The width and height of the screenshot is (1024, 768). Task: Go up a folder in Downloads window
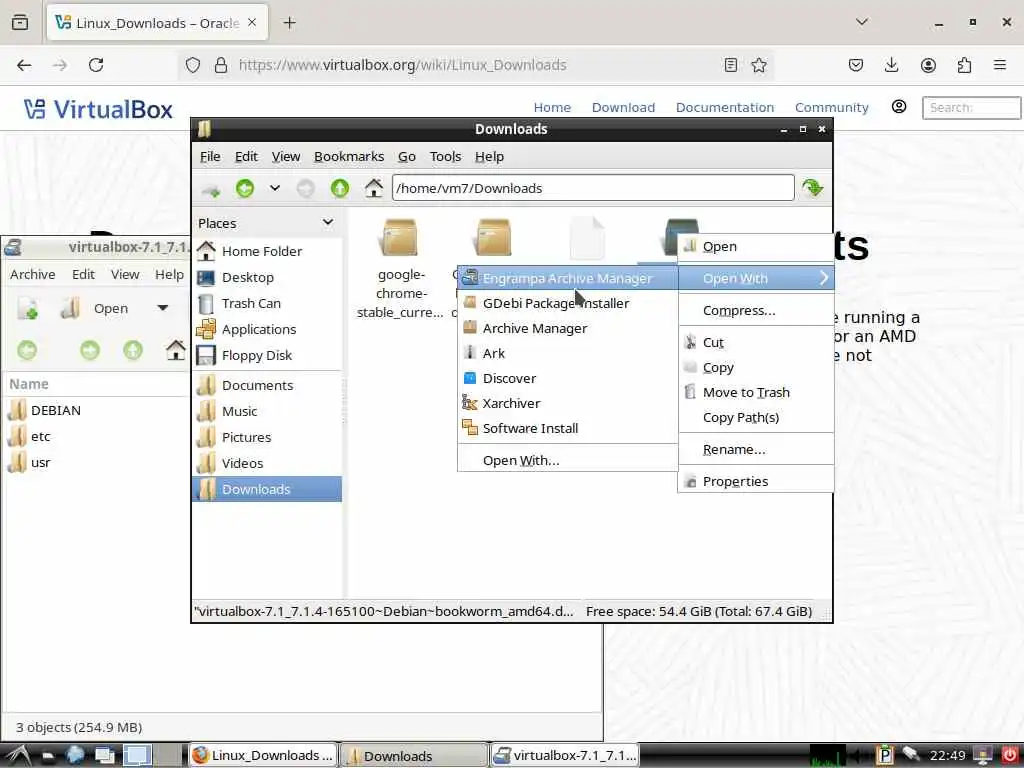click(340, 189)
